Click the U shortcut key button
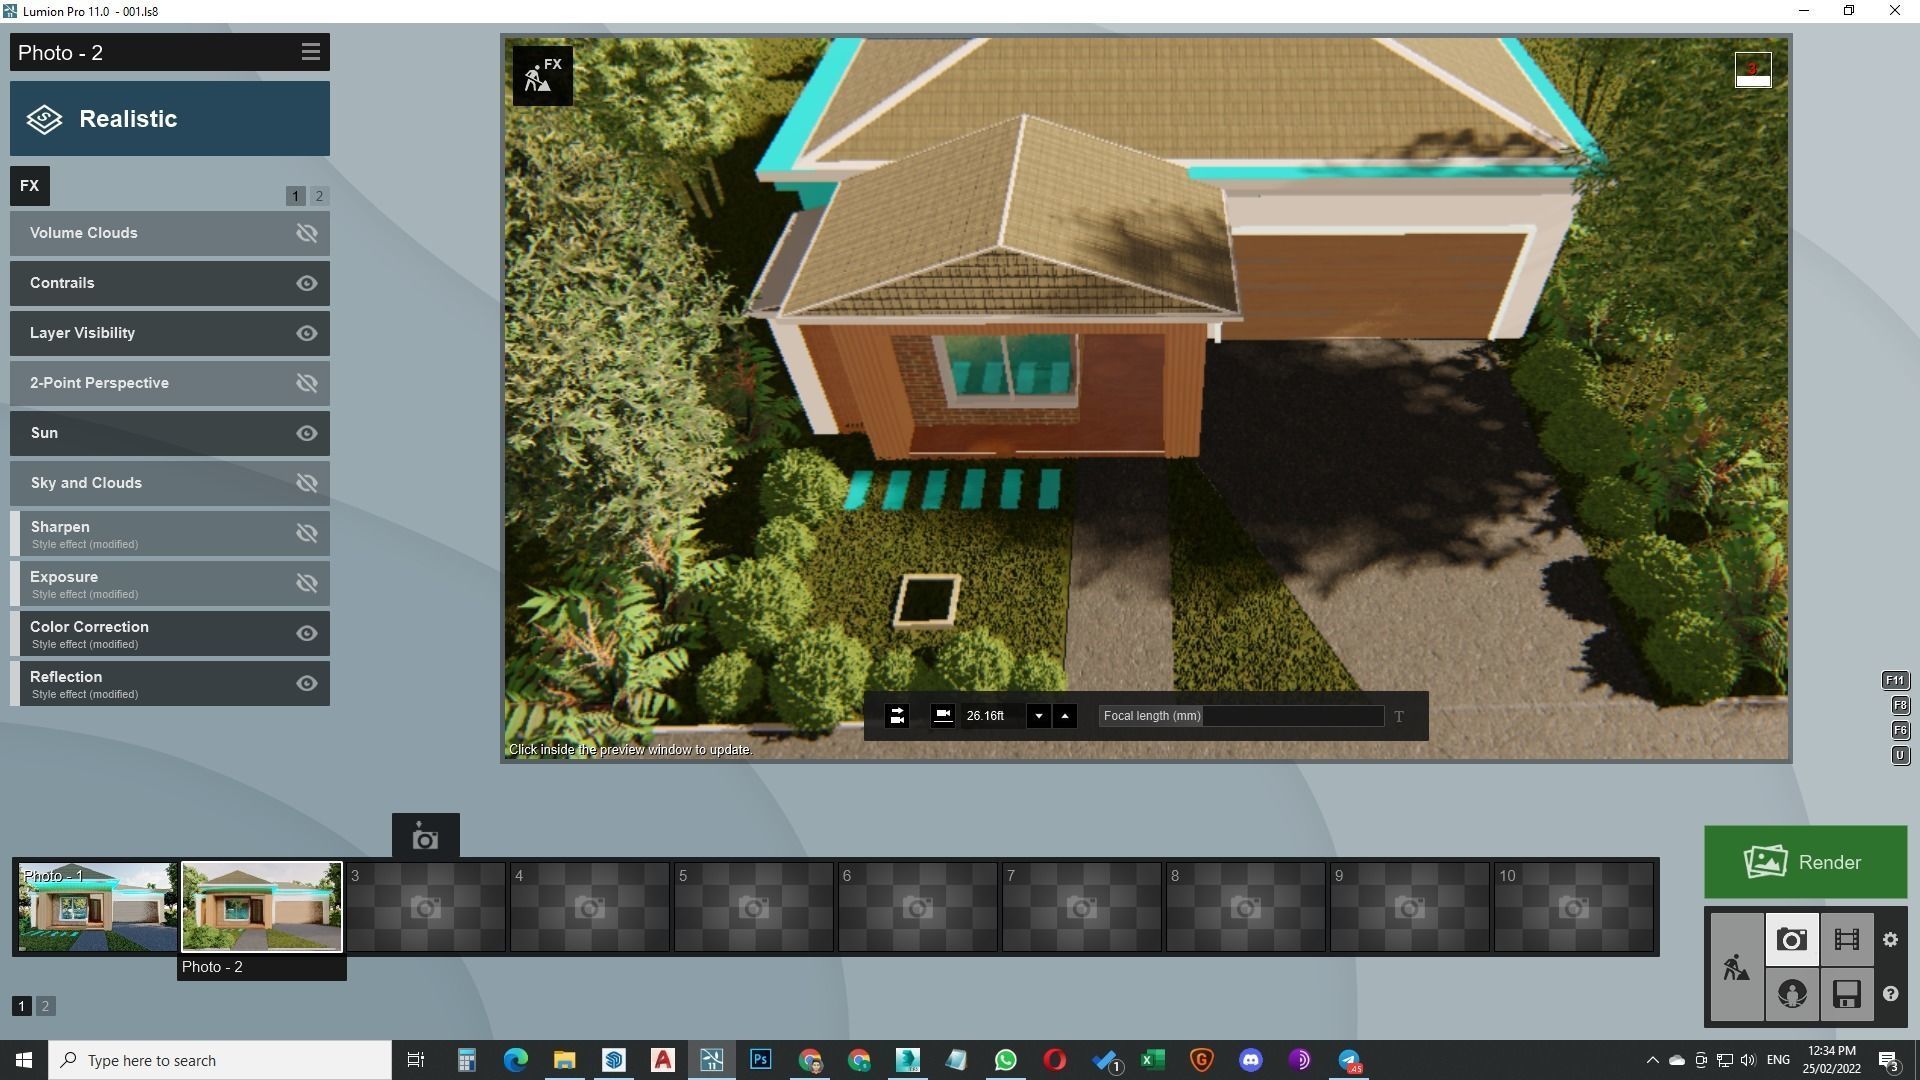Screen dimensions: 1920x1080 click(1900, 755)
